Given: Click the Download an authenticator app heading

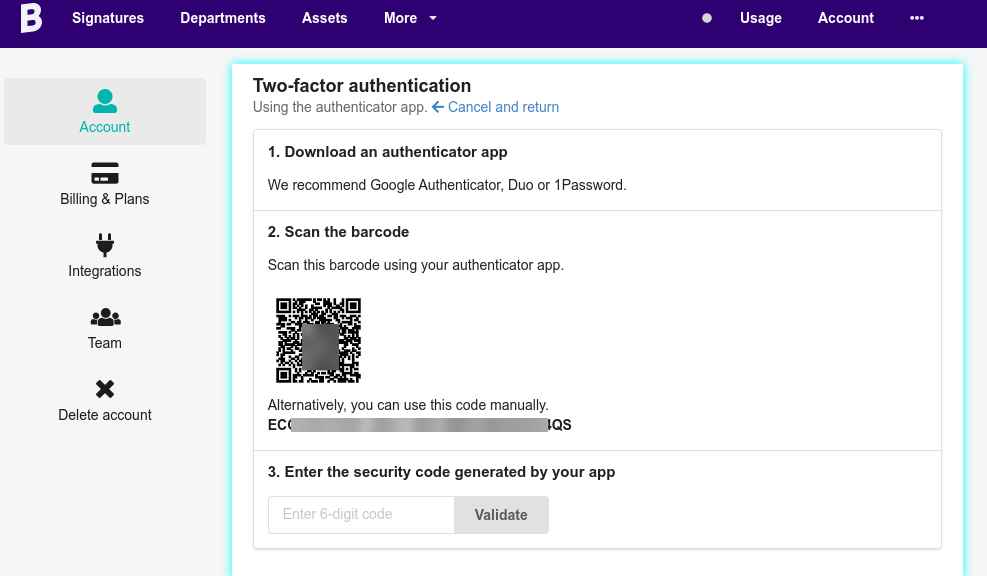Looking at the screenshot, I should pyautogui.click(x=387, y=152).
